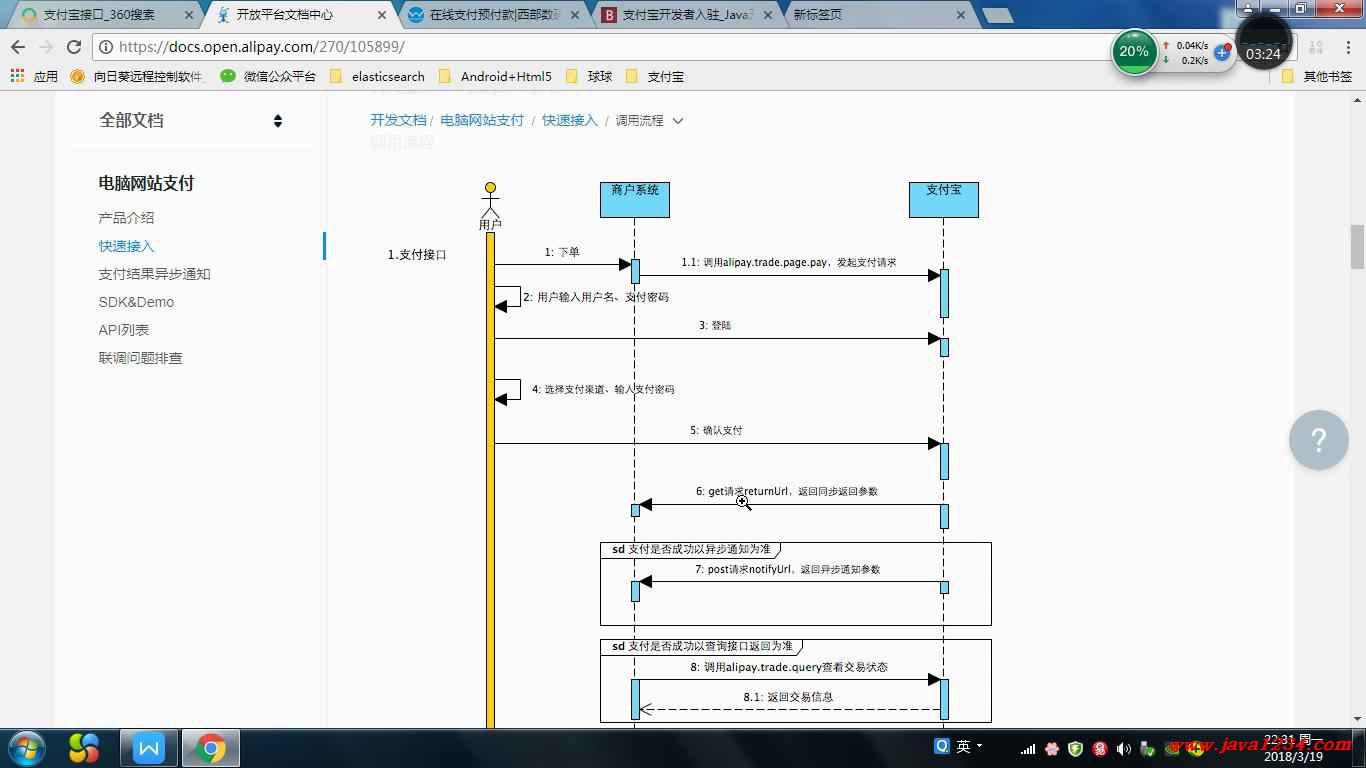The image size is (1366, 768).
Task: Switch to the 支付宝开发者入驻_Java tab
Action: coord(685,15)
